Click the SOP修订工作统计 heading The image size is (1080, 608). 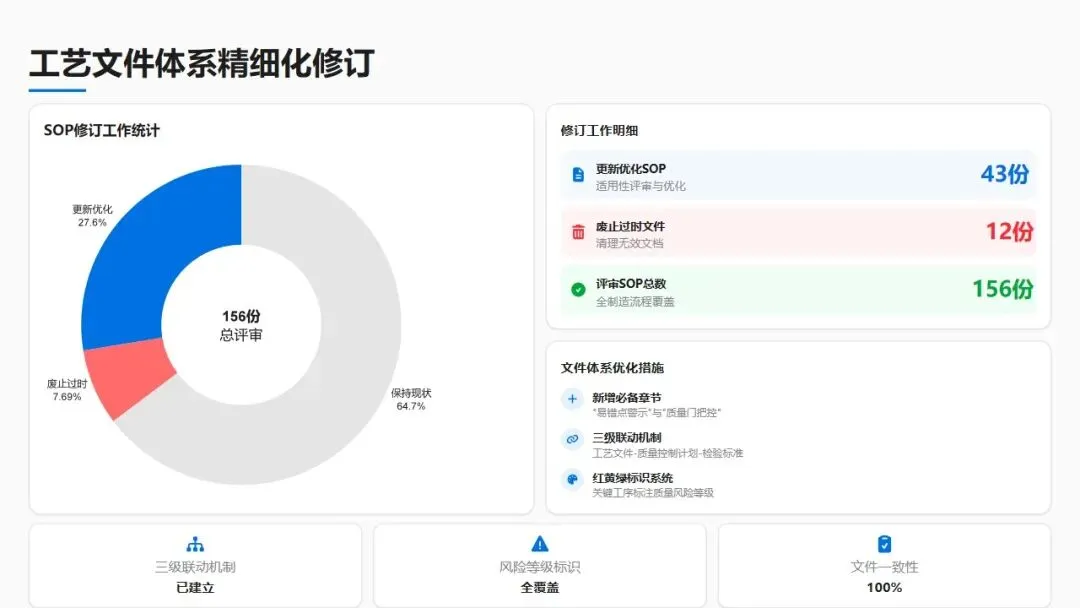click(x=101, y=131)
